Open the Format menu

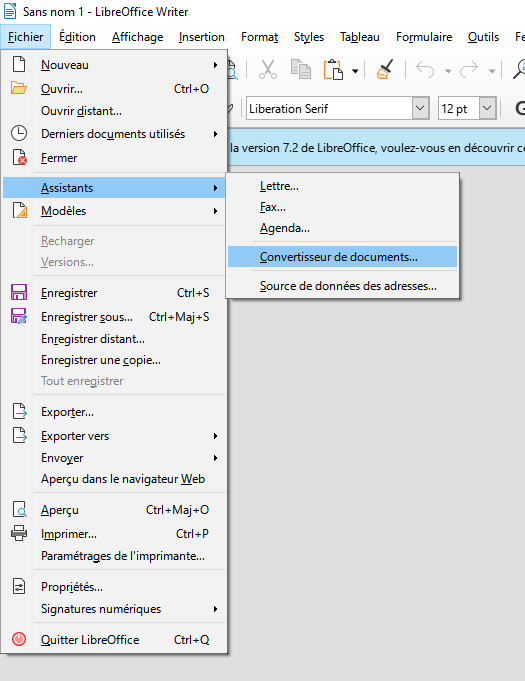tap(259, 37)
